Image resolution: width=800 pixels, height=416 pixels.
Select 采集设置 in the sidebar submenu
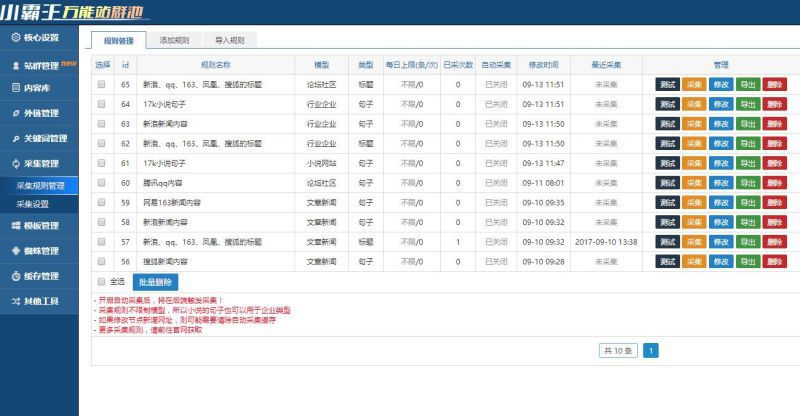(33, 204)
